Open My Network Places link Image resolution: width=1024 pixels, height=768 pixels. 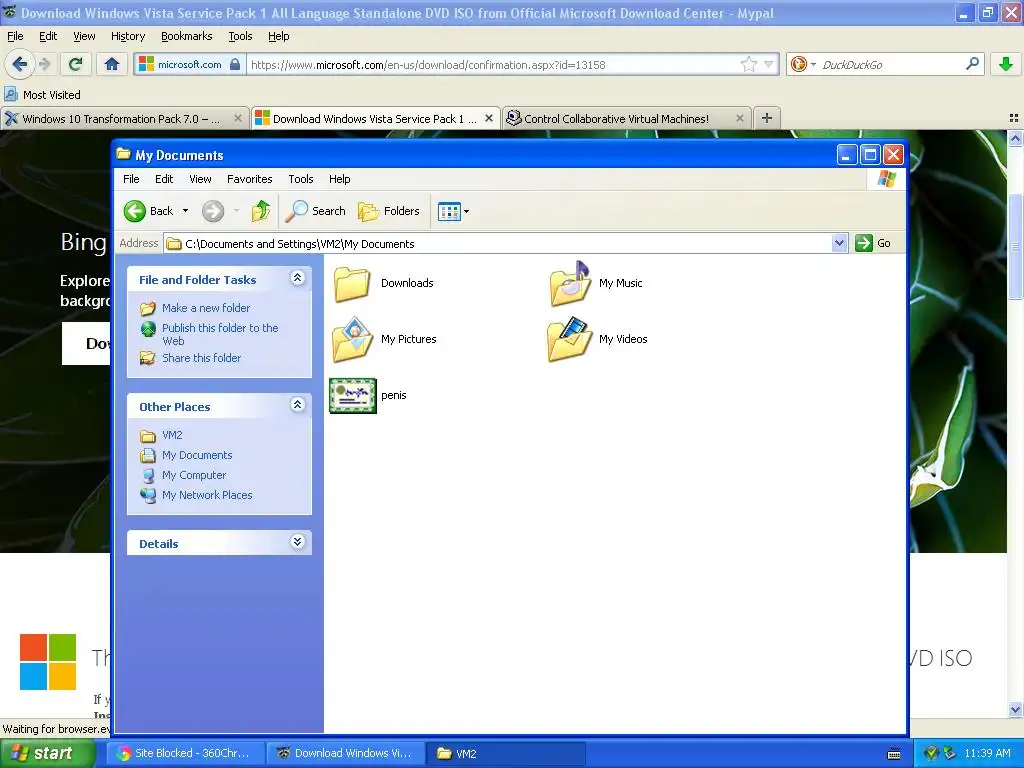[x=207, y=495]
